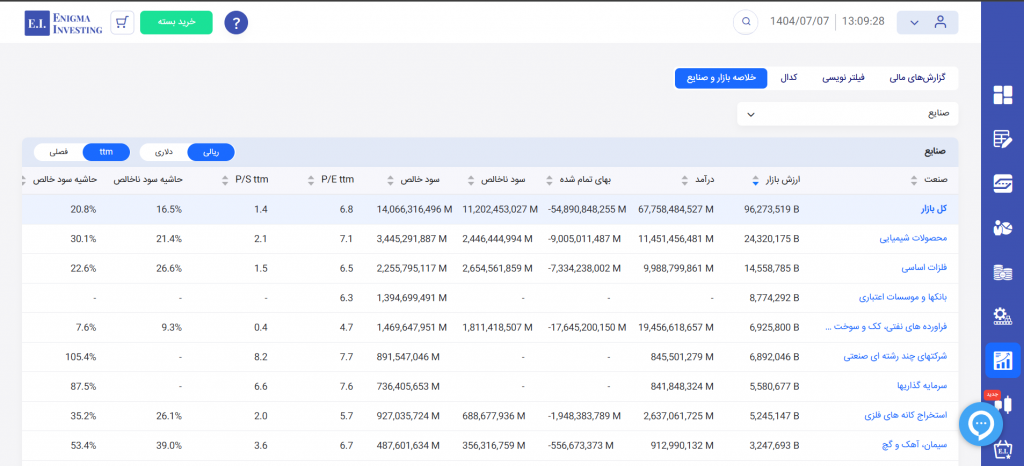Switch to فیلتر نویسی tab
The image size is (1024, 466).
click(x=843, y=78)
